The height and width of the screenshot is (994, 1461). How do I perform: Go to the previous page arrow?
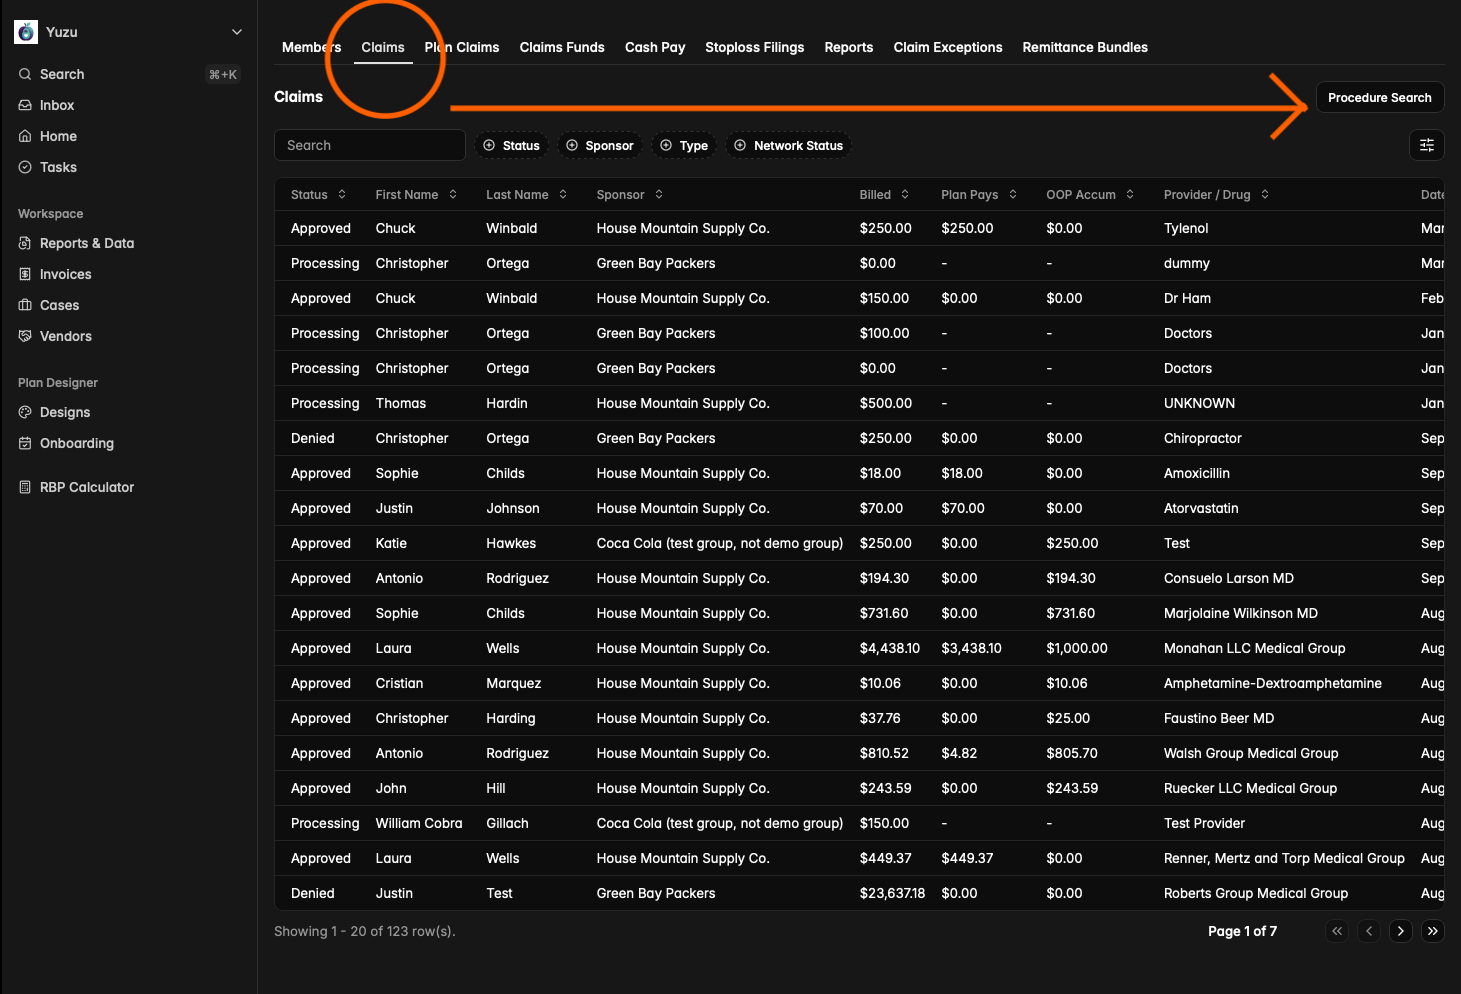click(1369, 931)
